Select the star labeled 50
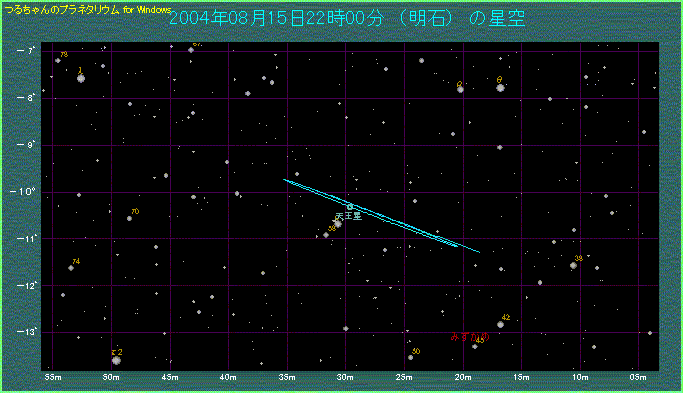 [410, 357]
